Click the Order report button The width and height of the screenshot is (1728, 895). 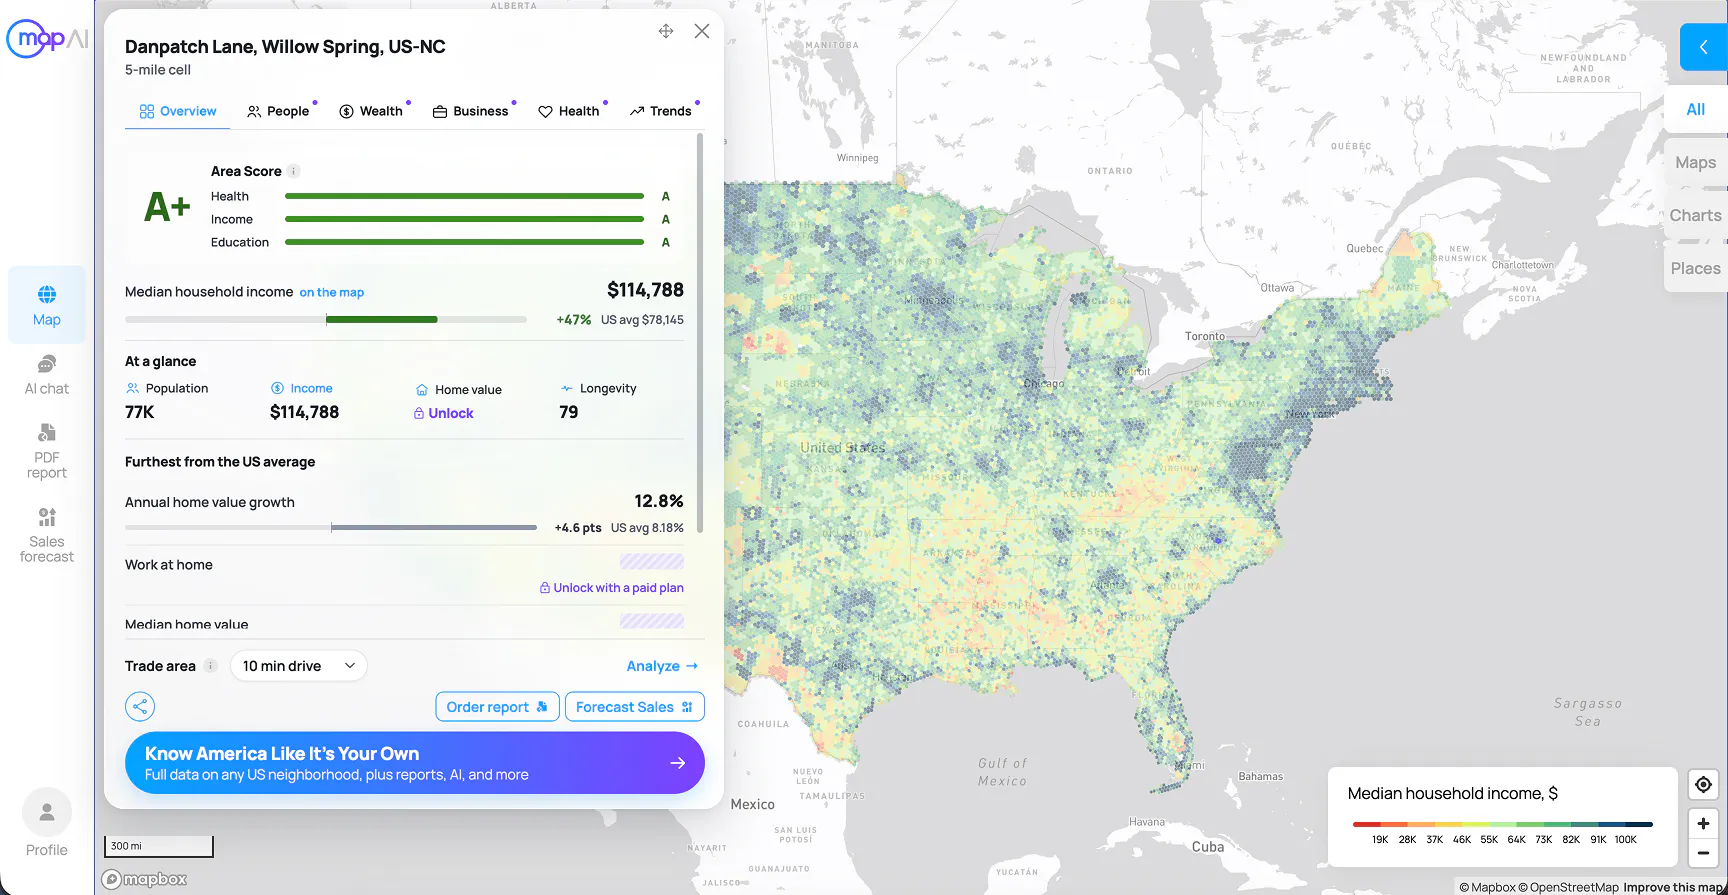pos(497,707)
